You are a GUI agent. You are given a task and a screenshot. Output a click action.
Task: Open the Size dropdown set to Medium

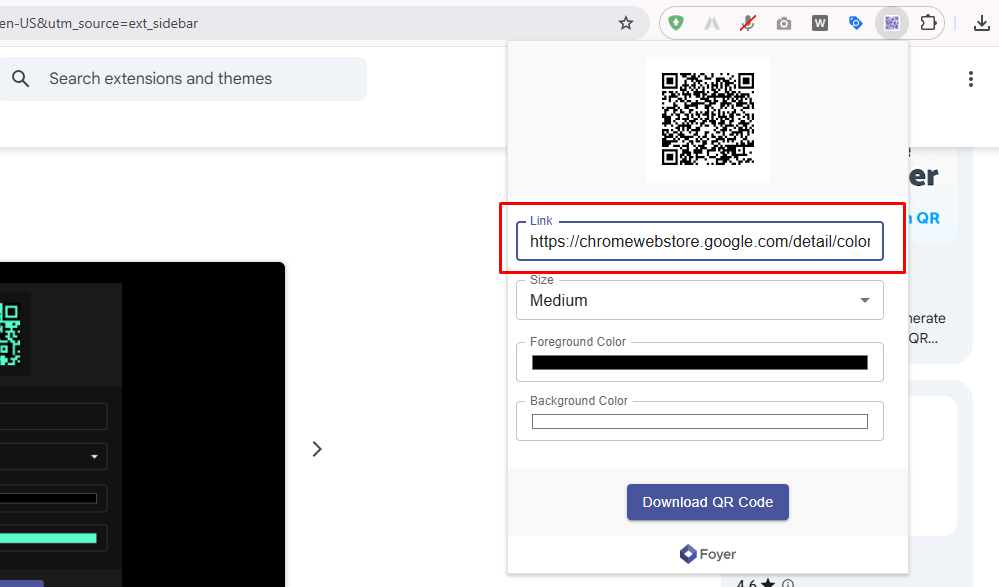pyautogui.click(x=700, y=300)
